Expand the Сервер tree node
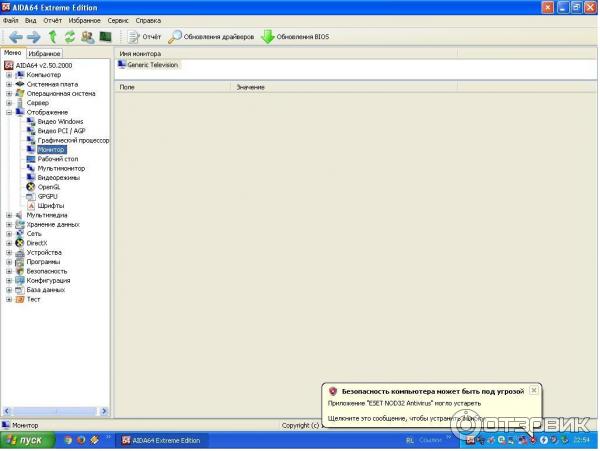The height and width of the screenshot is (451, 600). 9,103
